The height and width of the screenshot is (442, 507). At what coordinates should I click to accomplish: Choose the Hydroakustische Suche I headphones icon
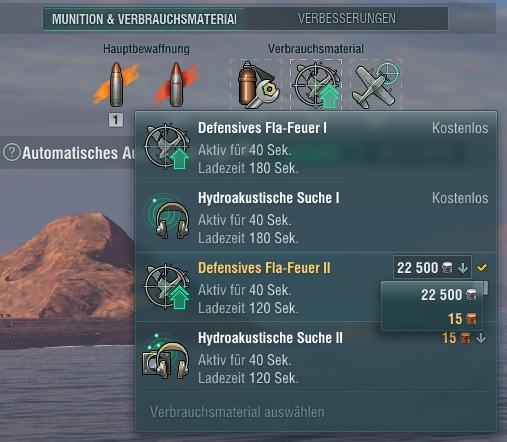pyautogui.click(x=167, y=218)
